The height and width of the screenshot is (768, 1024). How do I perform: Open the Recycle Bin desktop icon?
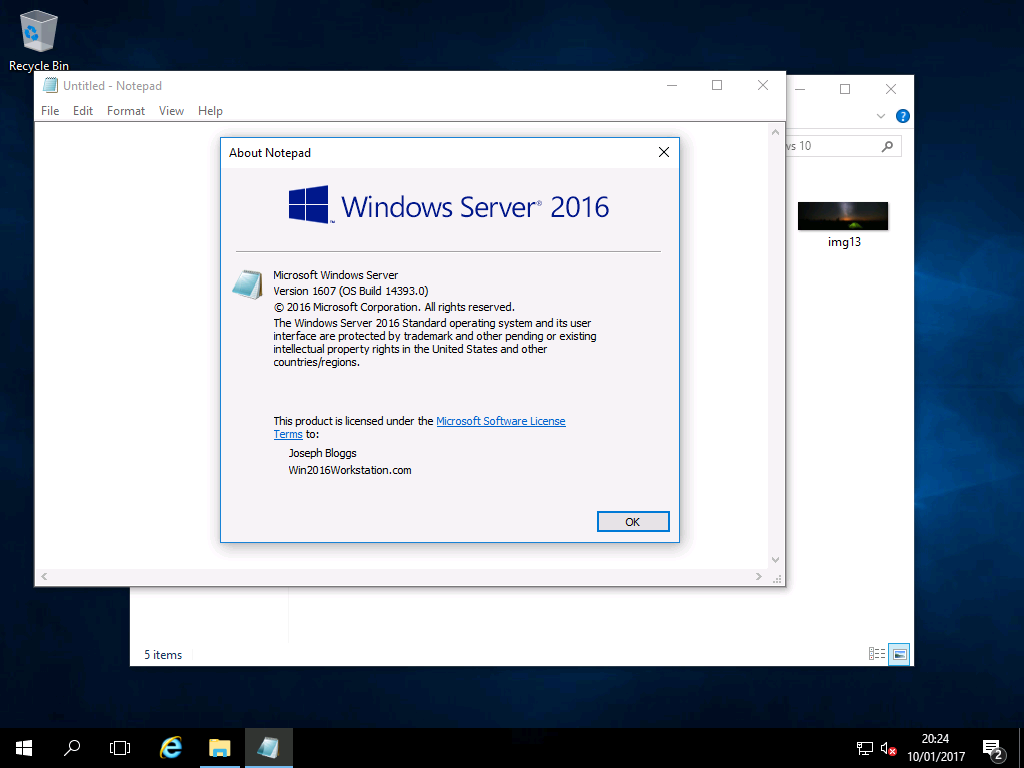tap(39, 39)
